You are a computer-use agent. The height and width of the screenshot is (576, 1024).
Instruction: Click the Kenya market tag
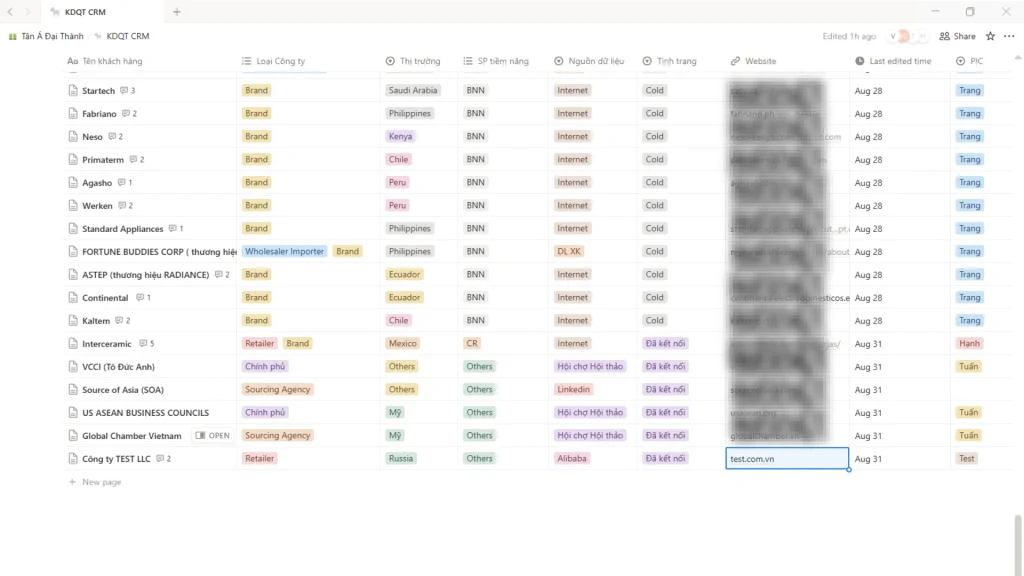click(x=400, y=136)
